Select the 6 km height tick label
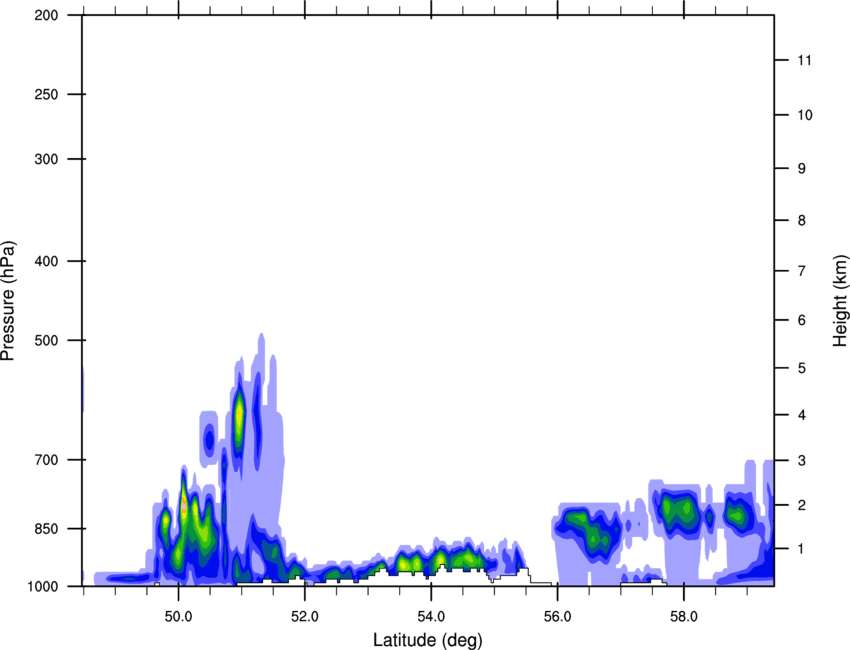The height and width of the screenshot is (650, 850). pos(800,321)
